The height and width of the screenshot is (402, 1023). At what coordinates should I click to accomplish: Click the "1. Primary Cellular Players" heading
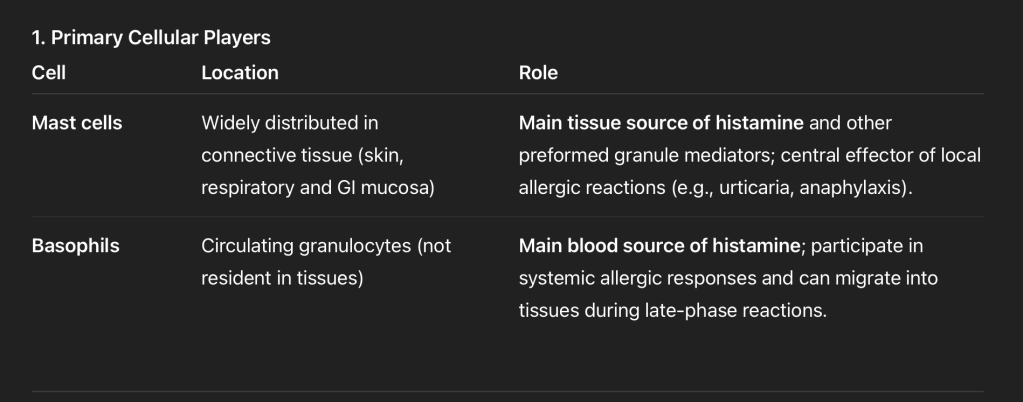pos(151,38)
